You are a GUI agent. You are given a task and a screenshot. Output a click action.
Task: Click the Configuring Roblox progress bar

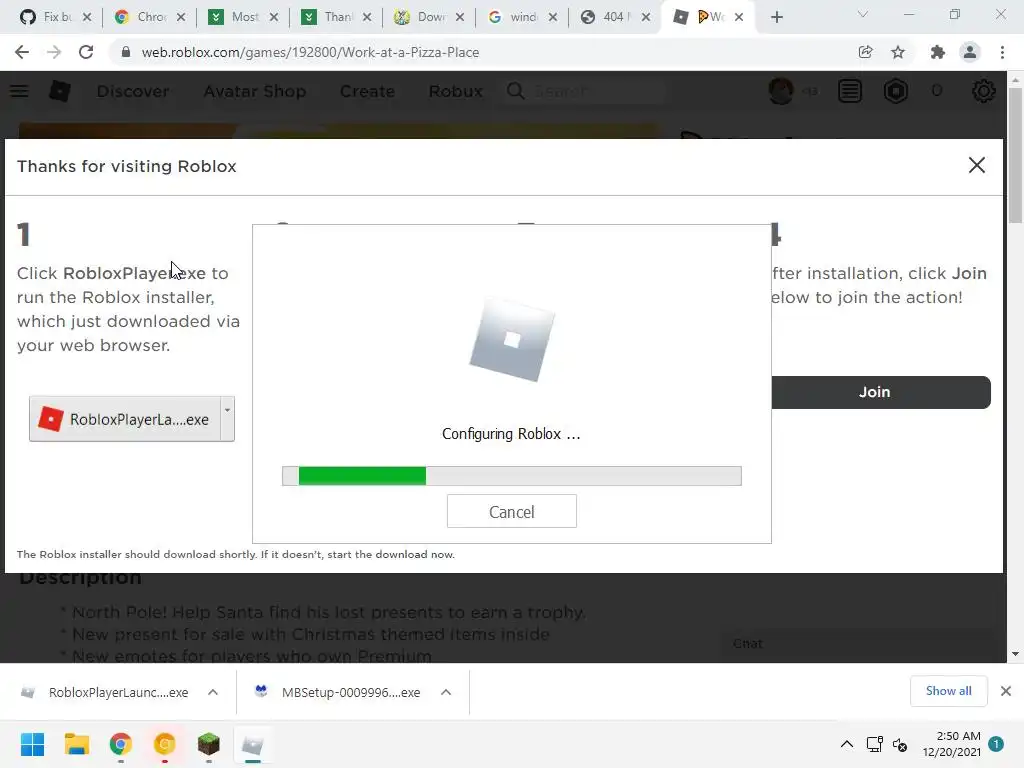[511, 476]
